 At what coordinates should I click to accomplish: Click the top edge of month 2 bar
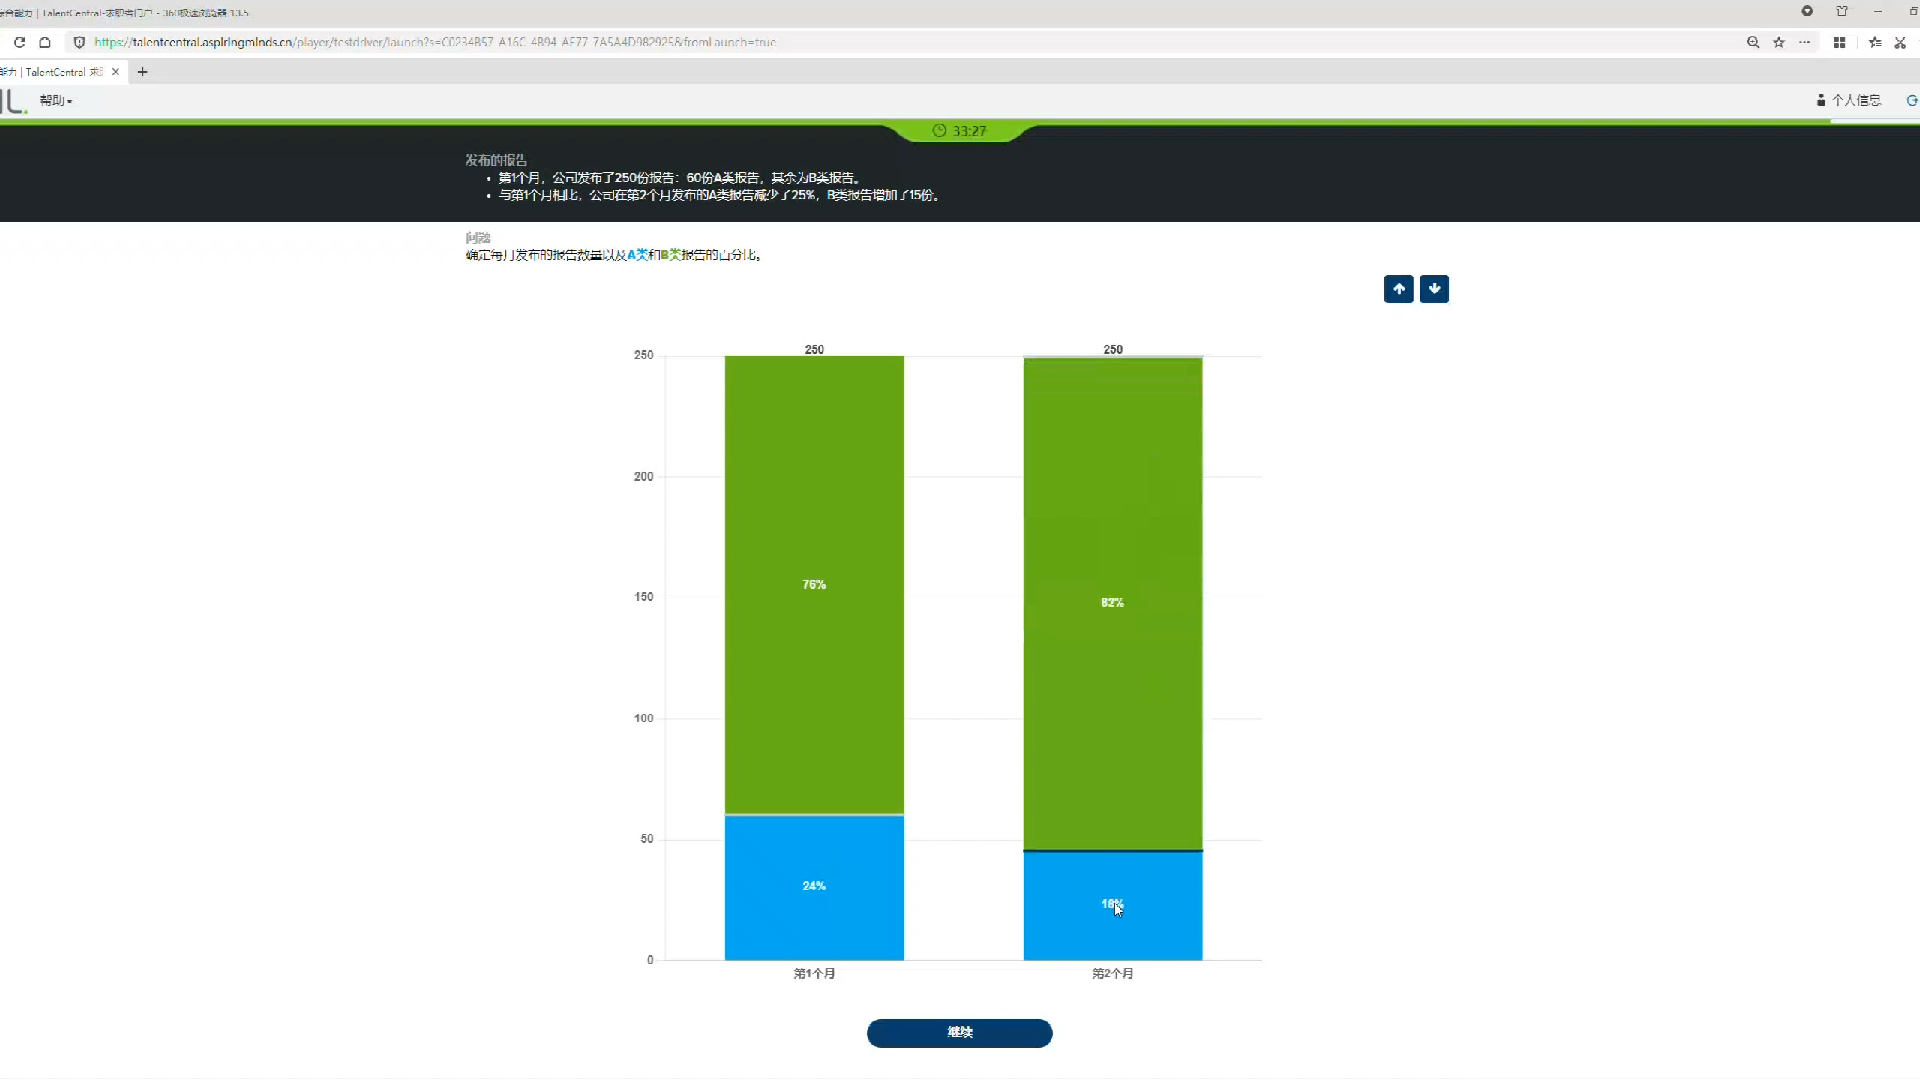(x=1113, y=357)
